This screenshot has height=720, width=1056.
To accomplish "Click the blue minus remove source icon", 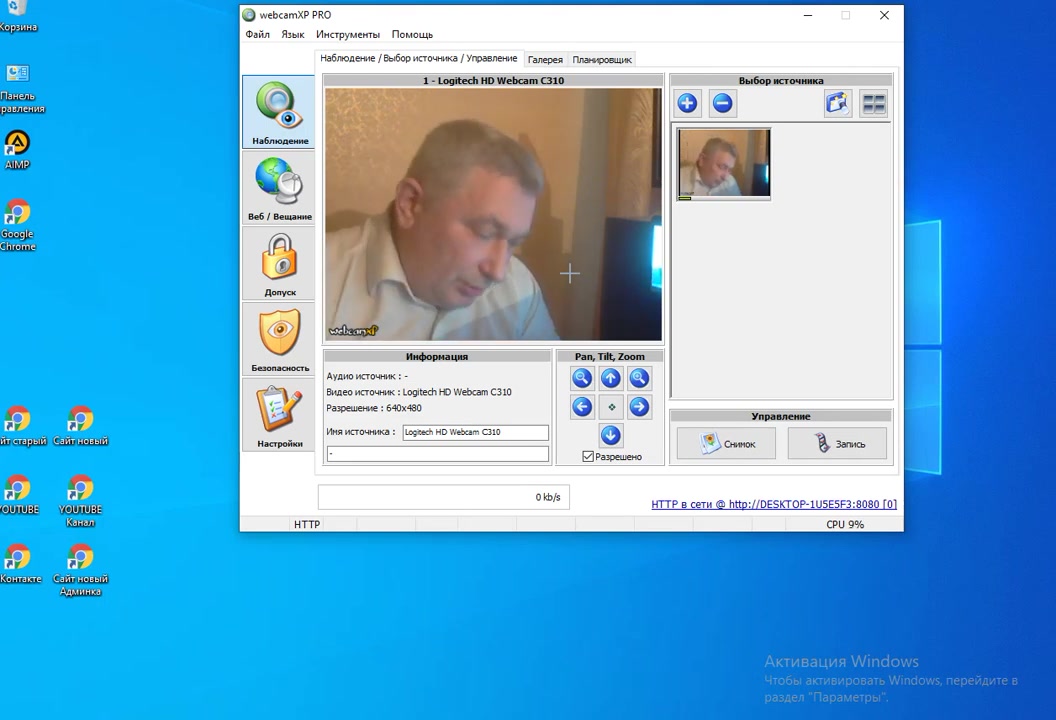I will click(722, 103).
